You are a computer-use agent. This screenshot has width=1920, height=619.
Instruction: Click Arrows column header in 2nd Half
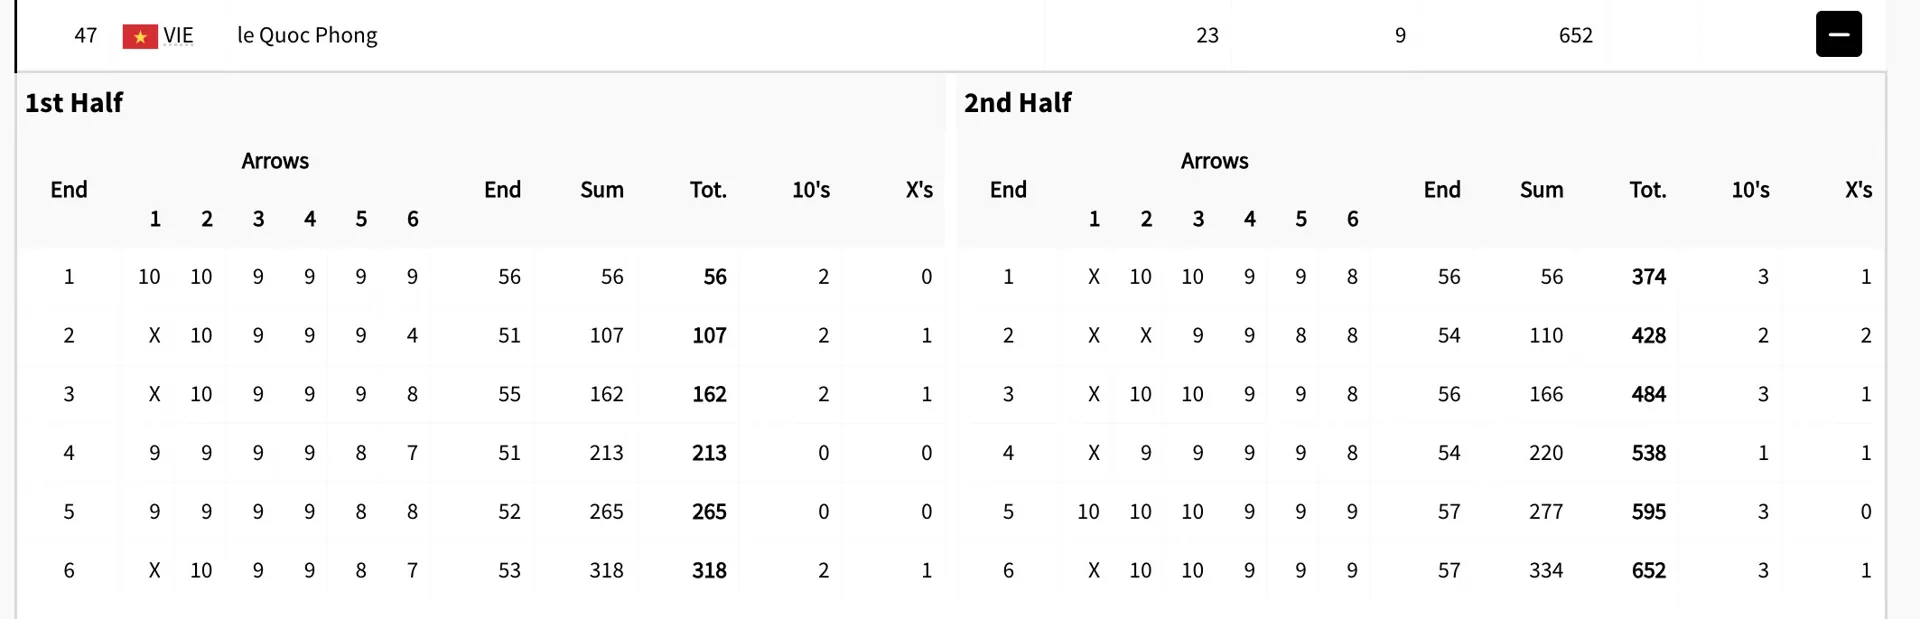pos(1214,161)
